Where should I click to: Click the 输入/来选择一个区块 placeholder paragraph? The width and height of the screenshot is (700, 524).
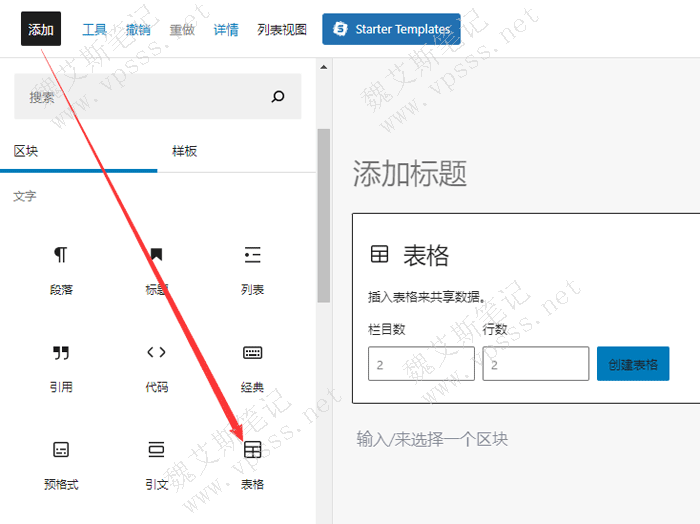coord(432,439)
